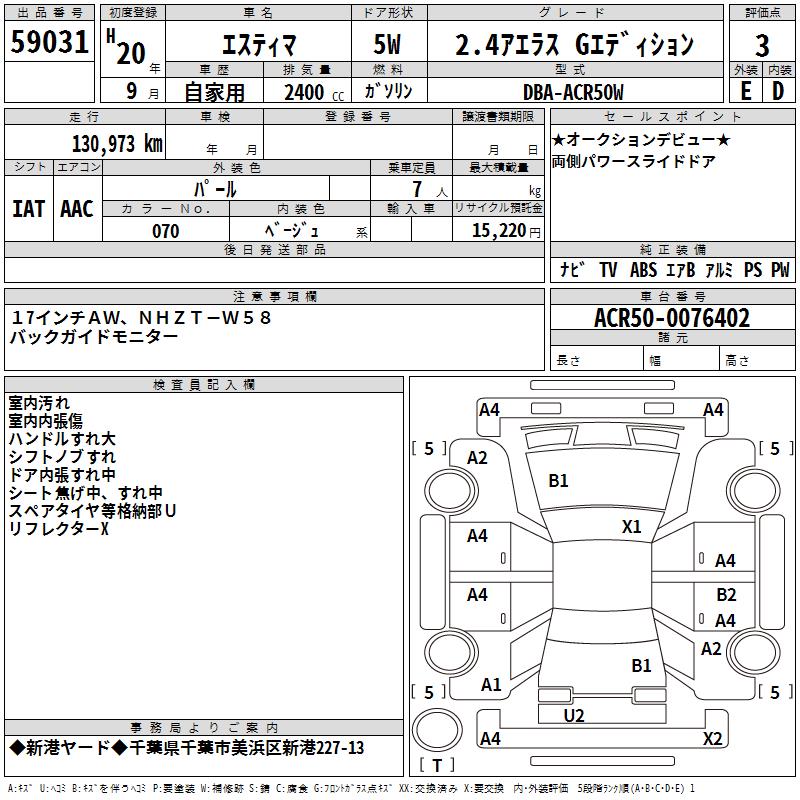Click vehicle history 自家用

click(x=214, y=92)
